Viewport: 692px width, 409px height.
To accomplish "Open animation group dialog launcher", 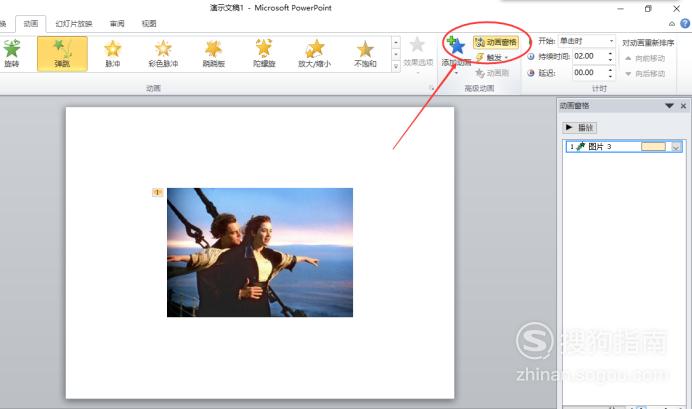I will [x=431, y=88].
